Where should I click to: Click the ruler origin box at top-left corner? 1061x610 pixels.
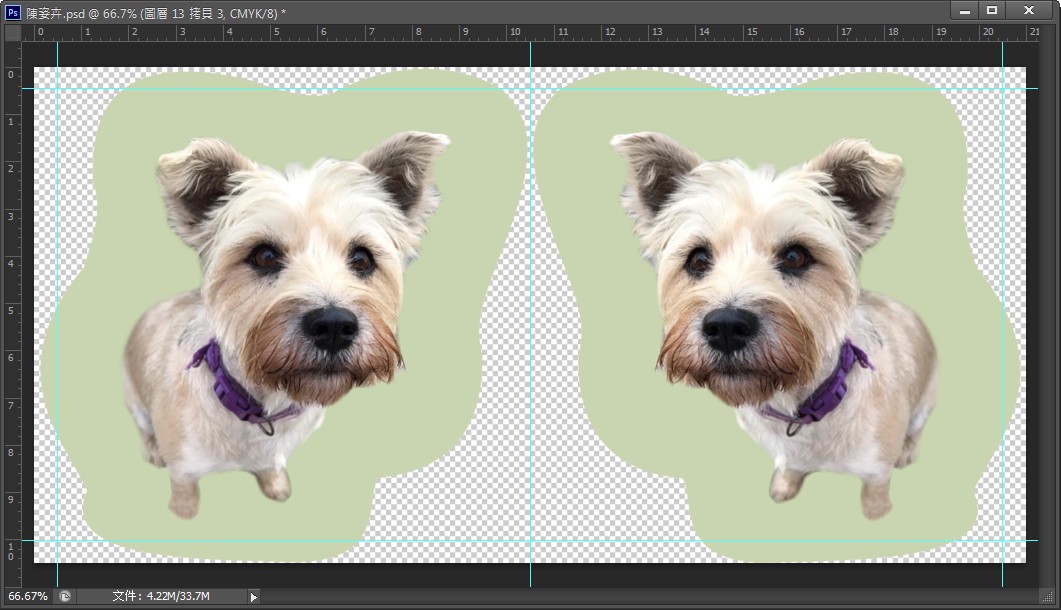(x=12, y=33)
